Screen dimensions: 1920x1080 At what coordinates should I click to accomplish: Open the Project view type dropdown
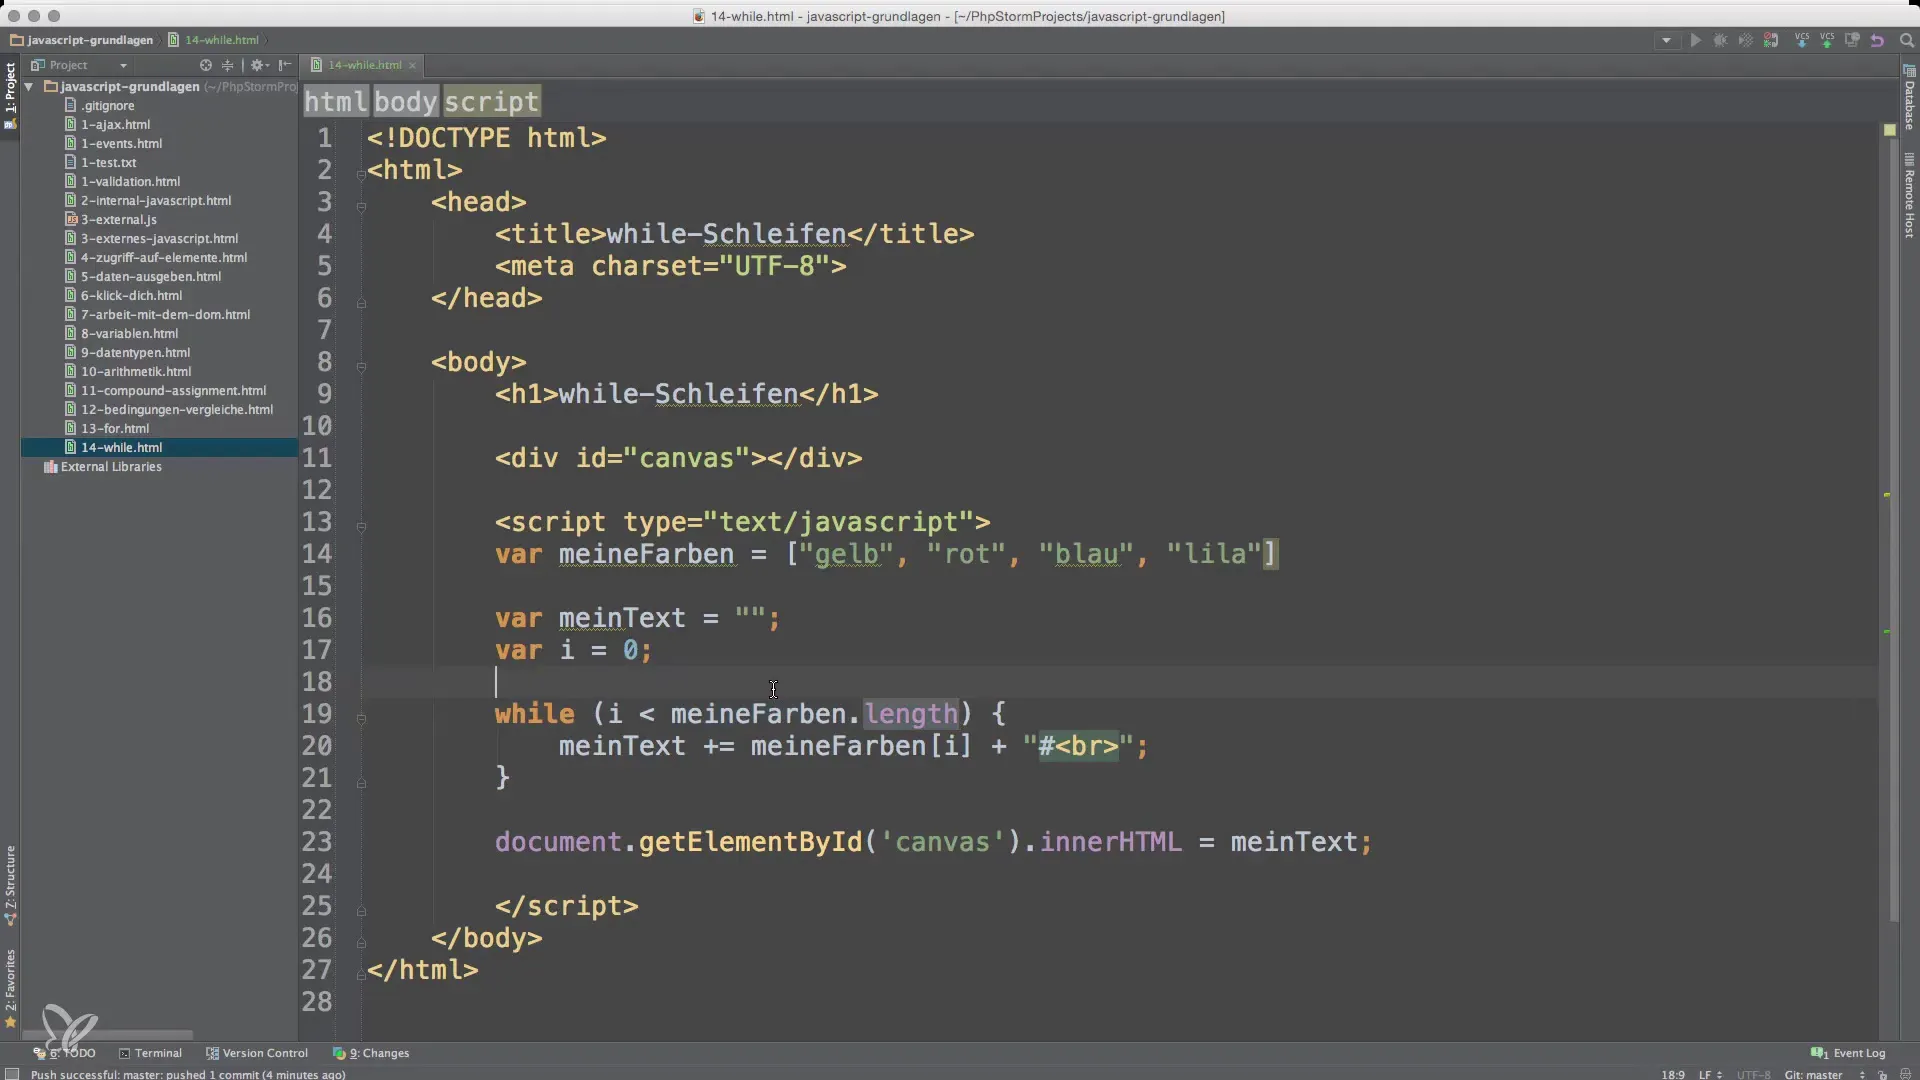click(x=79, y=65)
